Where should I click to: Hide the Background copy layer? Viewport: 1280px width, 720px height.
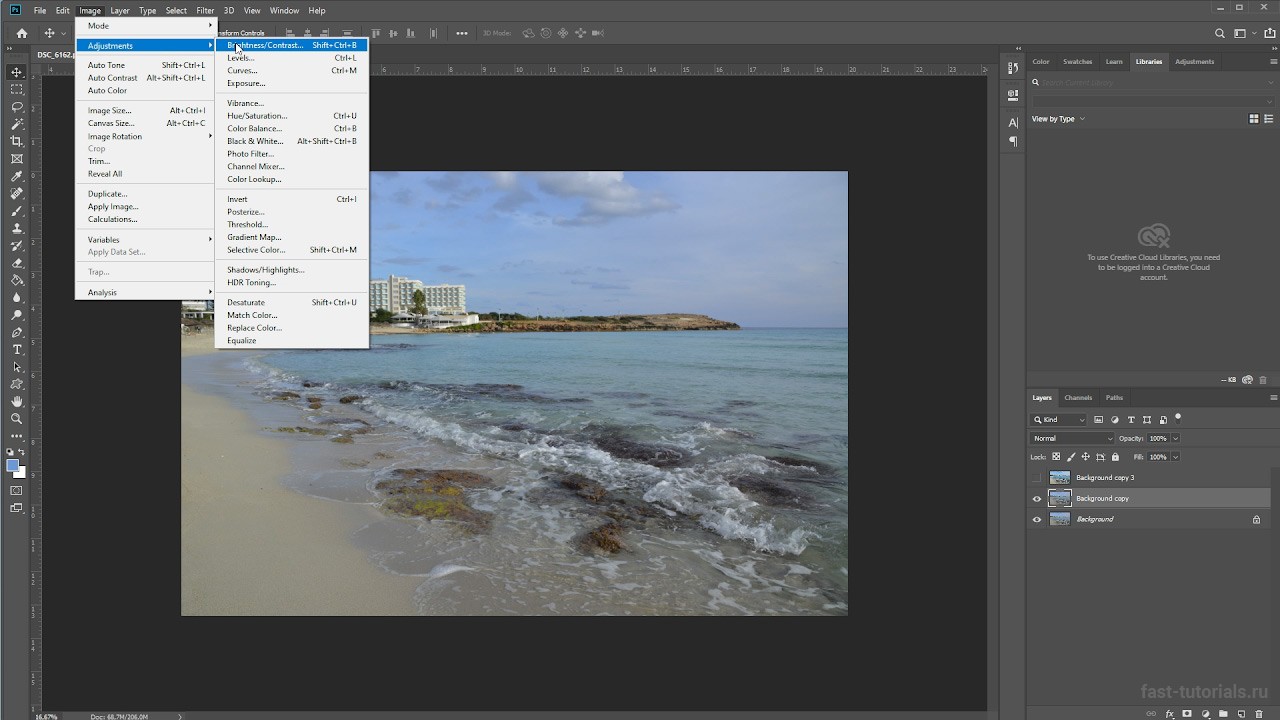pyautogui.click(x=1037, y=499)
